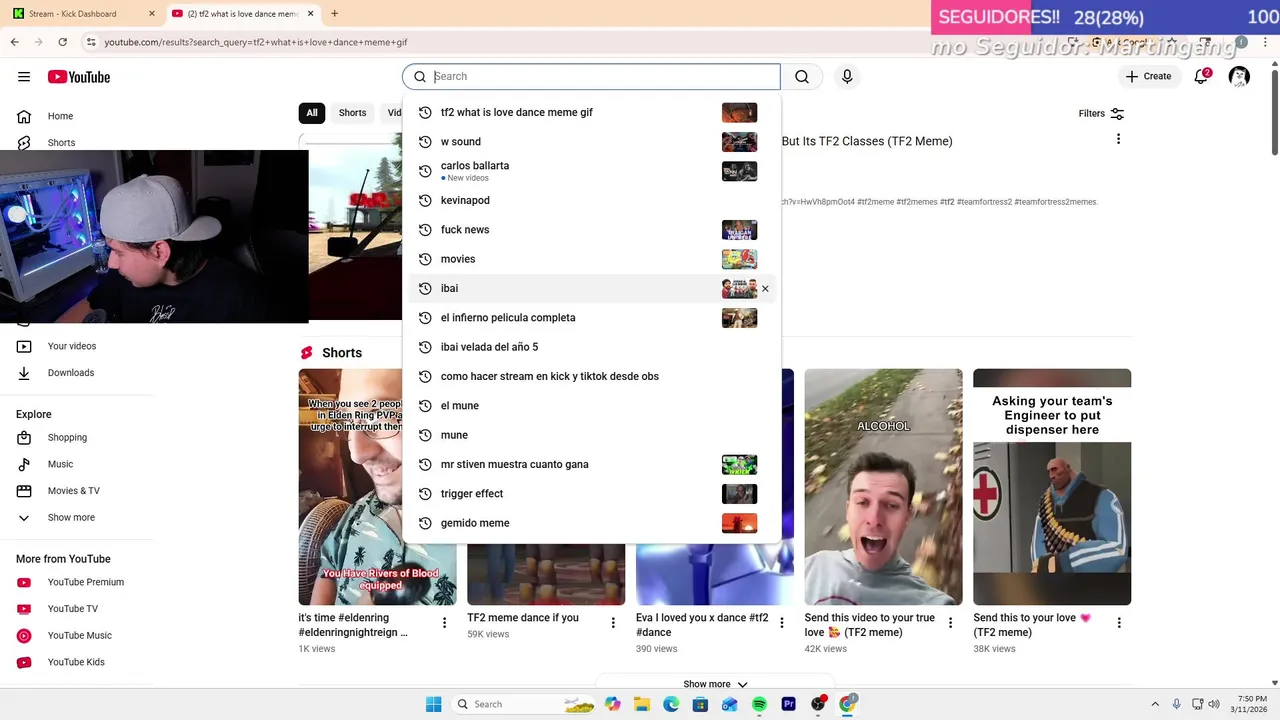The image size is (1280, 720).
Task: Click the search magnifier button
Action: [802, 77]
